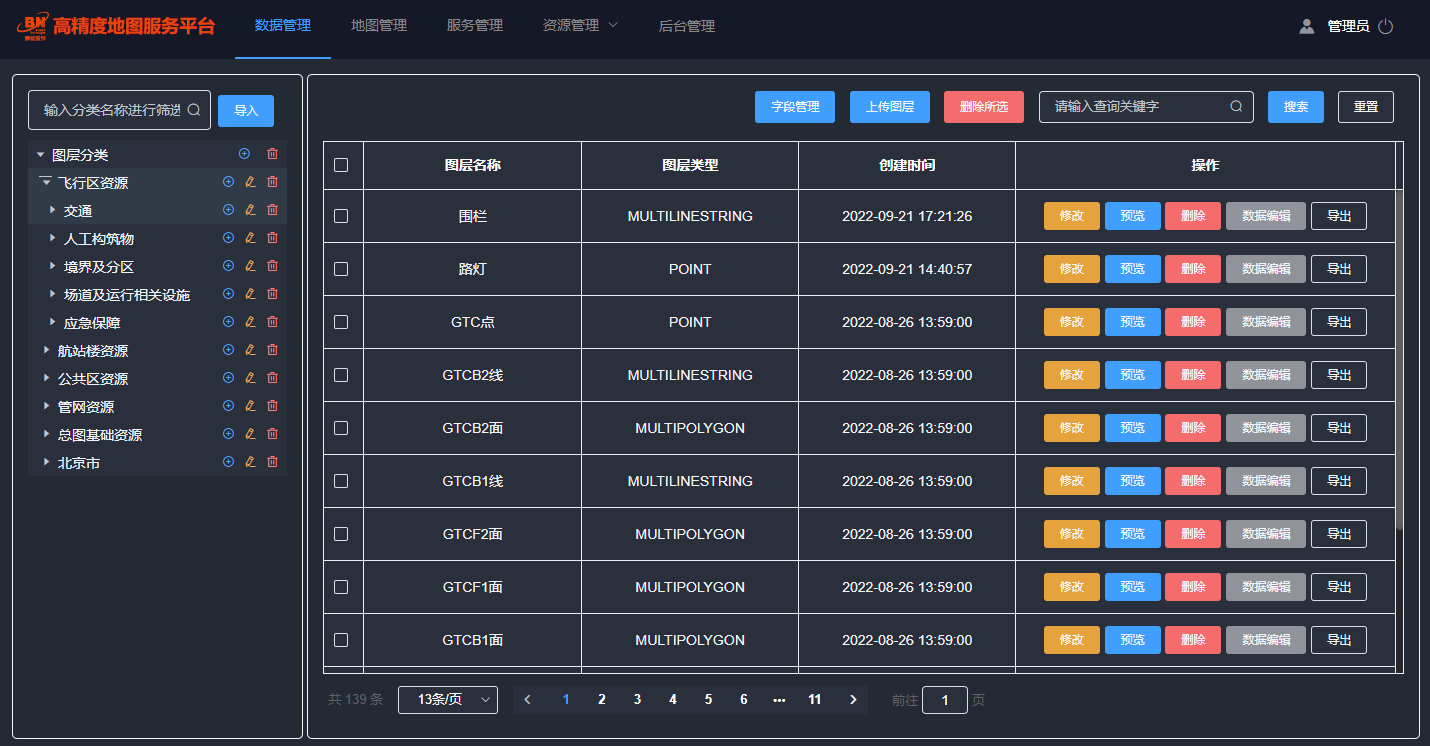Select checkbox for GTCB2面 row
The width and height of the screenshot is (1430, 746).
click(x=341, y=428)
